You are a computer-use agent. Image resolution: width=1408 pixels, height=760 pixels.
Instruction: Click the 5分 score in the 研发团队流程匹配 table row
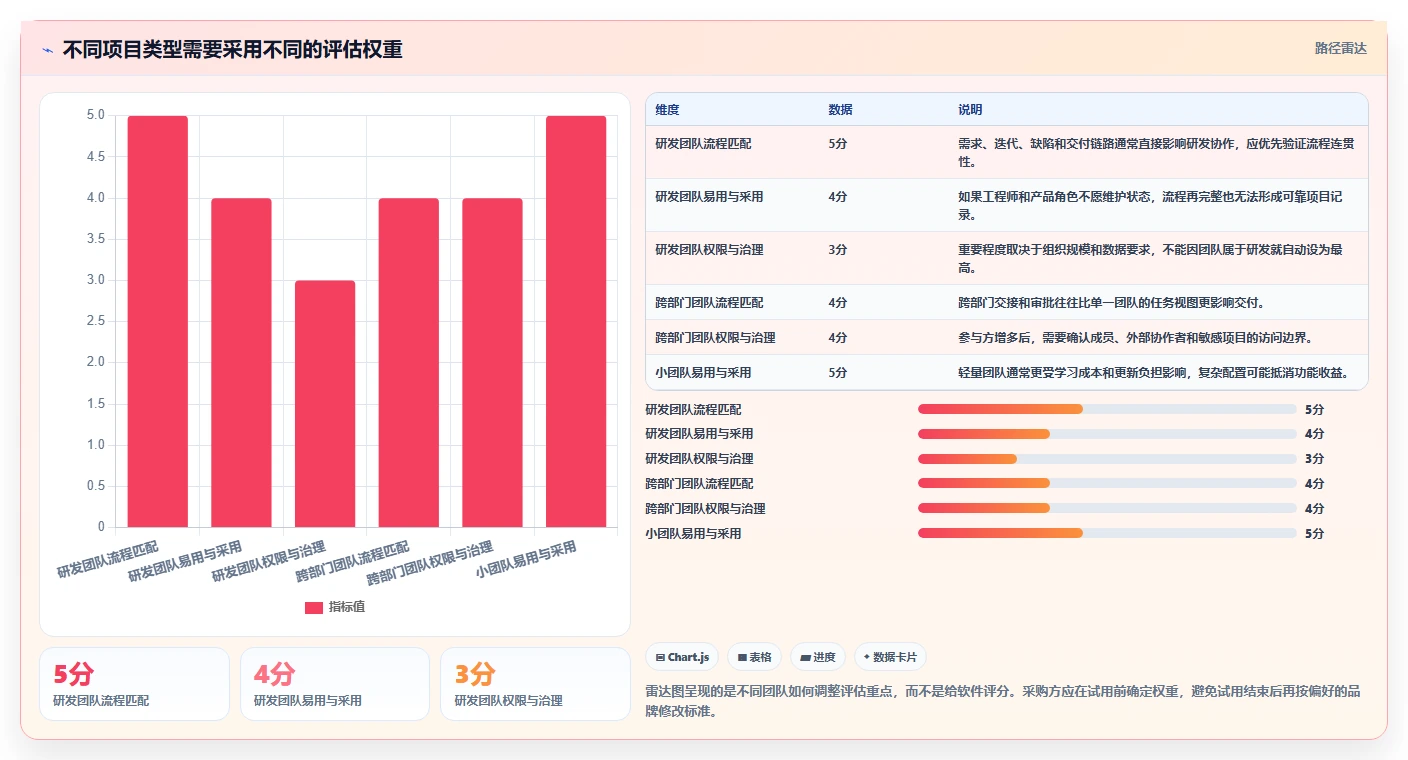[x=838, y=144]
